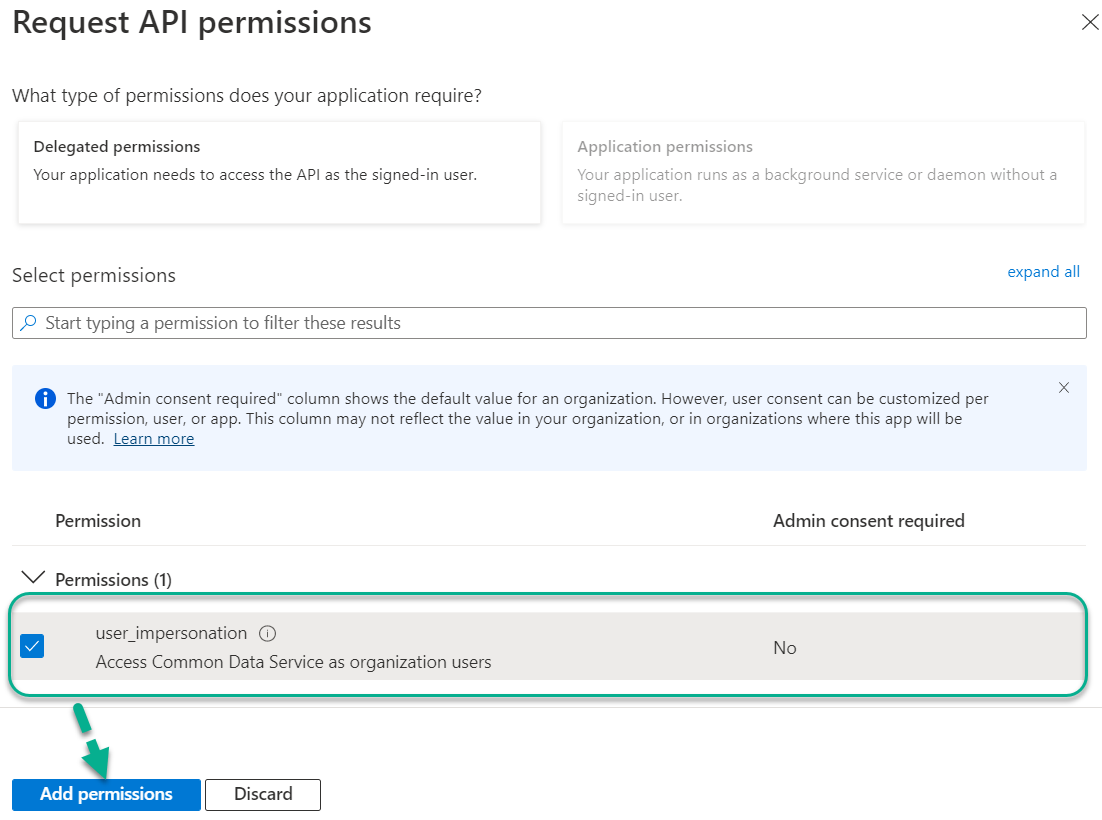
Task: Click the user_impersonation permission name
Action: coord(171,632)
